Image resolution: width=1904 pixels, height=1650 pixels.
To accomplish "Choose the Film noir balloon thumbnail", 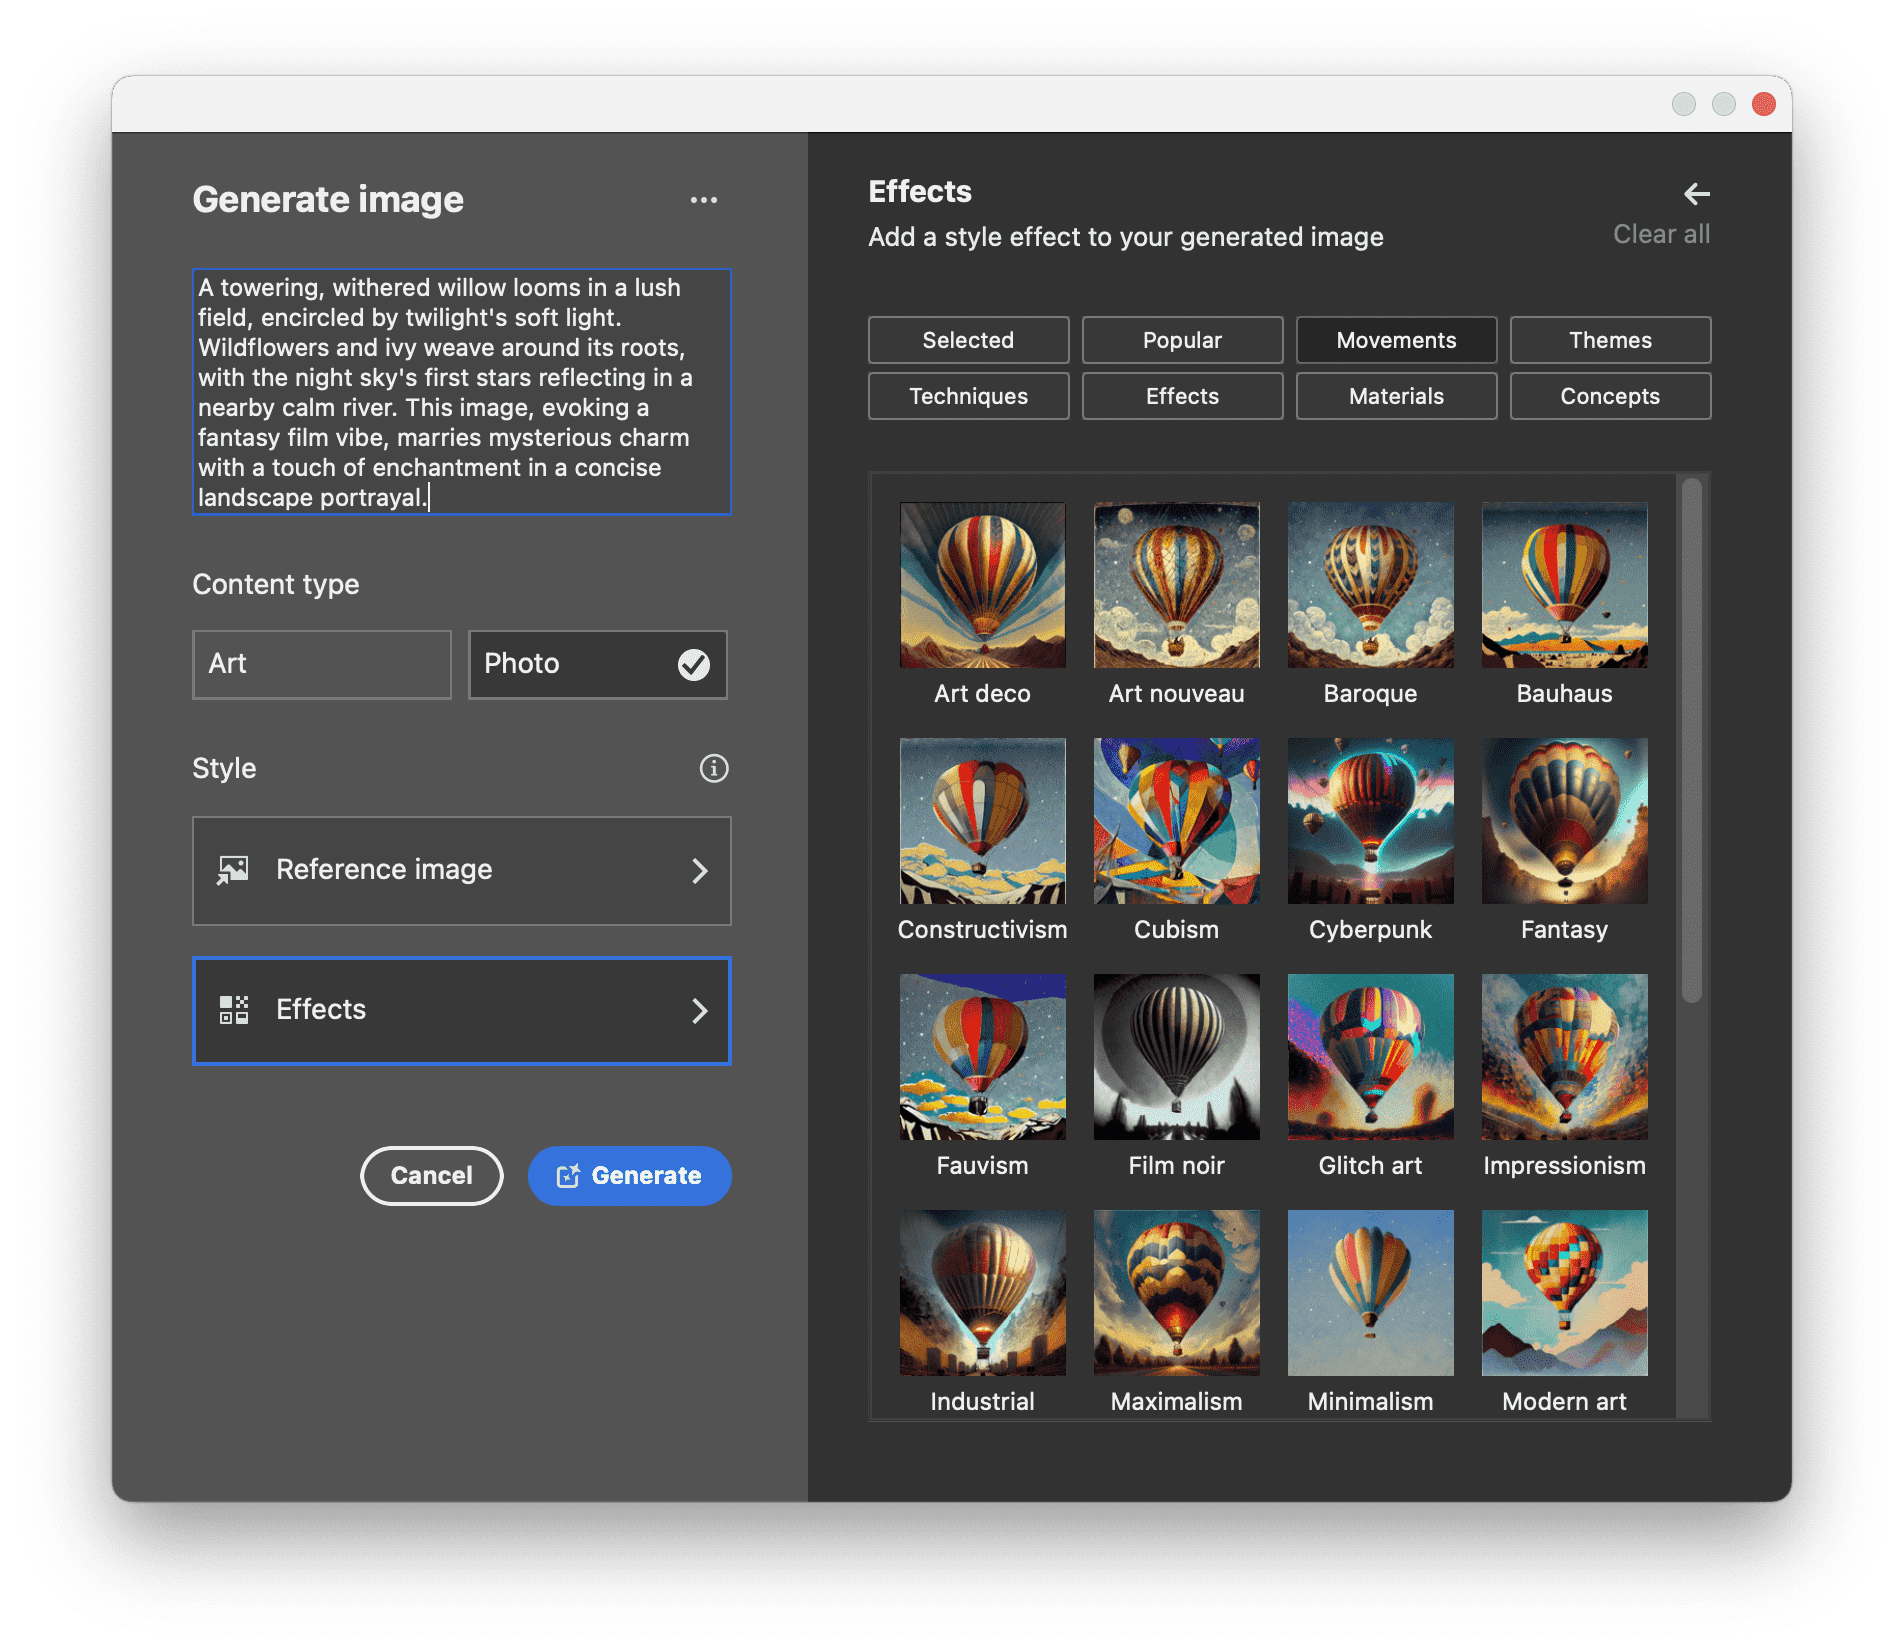I will tap(1176, 1057).
